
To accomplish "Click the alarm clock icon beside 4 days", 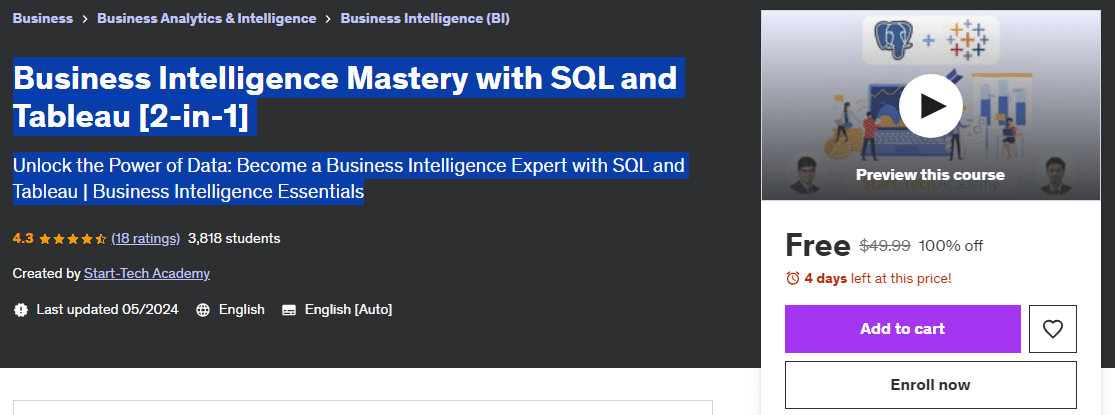I will point(793,279).
